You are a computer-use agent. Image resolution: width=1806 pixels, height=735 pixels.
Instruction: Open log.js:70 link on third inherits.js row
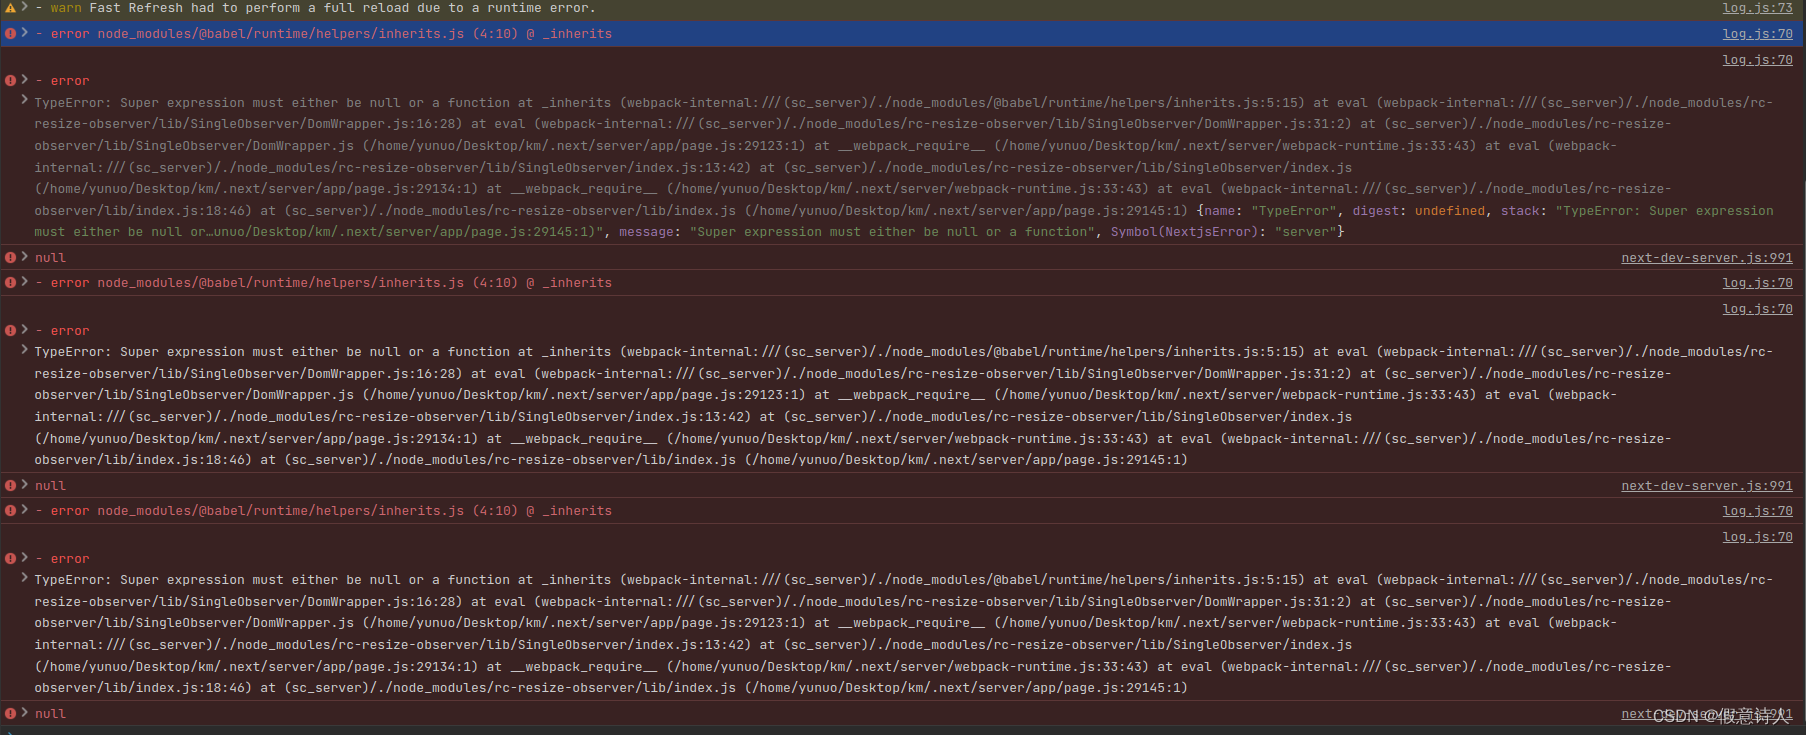[x=1757, y=511]
